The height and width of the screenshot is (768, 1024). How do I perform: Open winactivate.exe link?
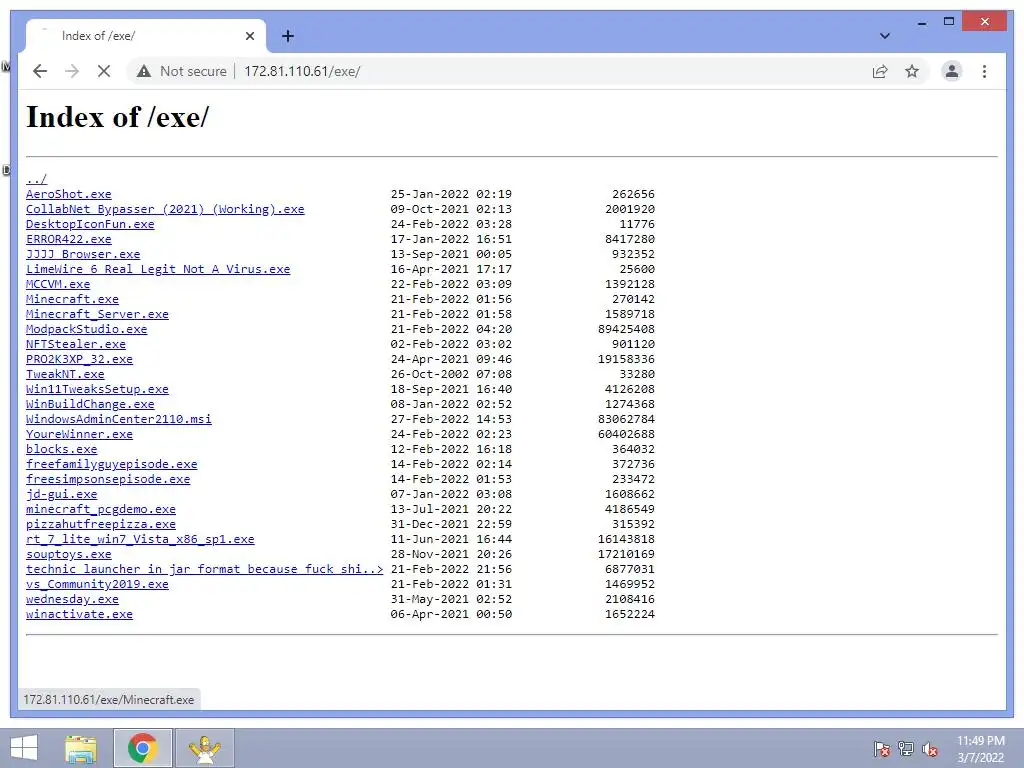pyautogui.click(x=80, y=615)
